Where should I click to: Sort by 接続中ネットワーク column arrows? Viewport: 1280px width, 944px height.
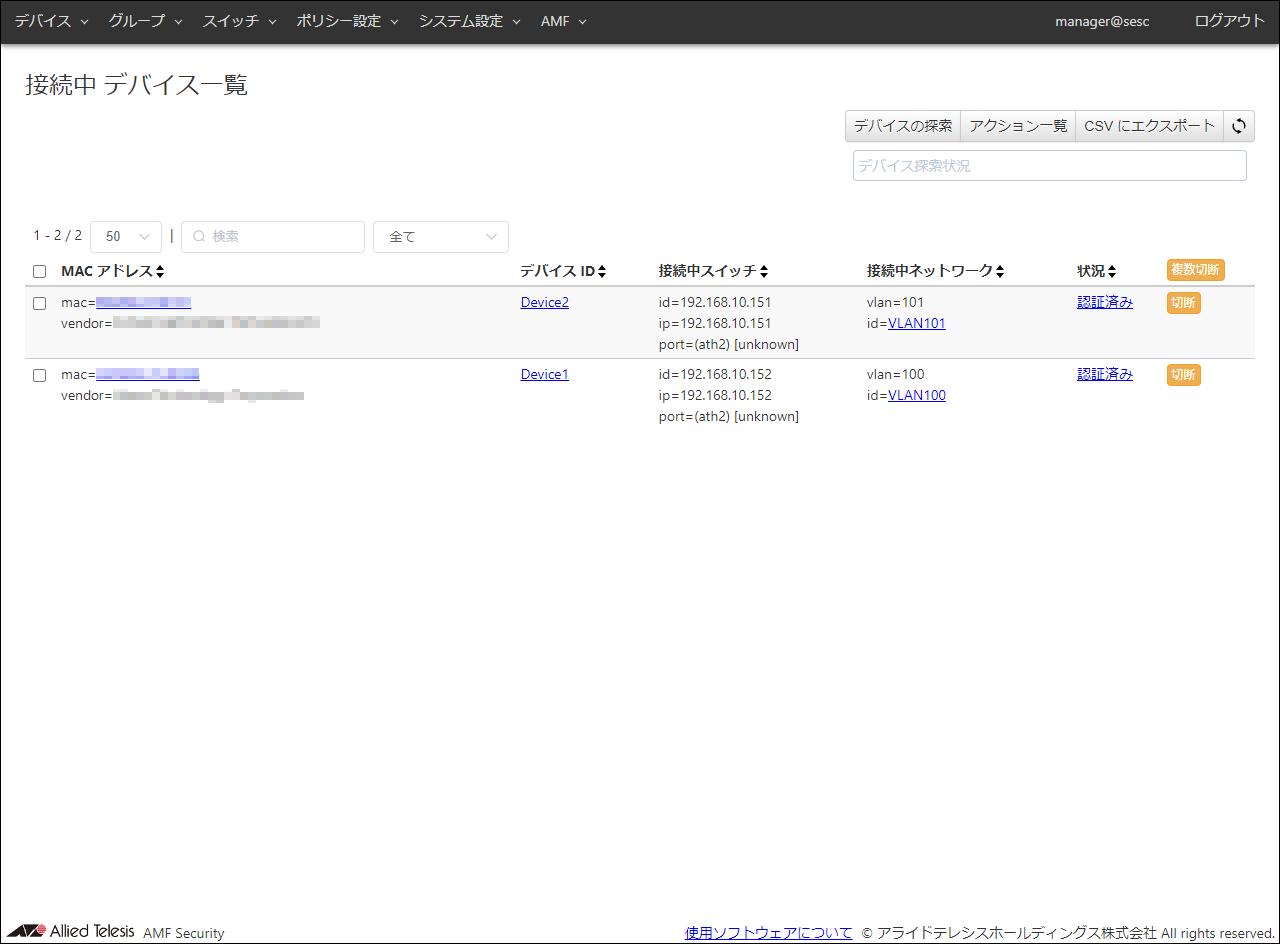click(1000, 272)
